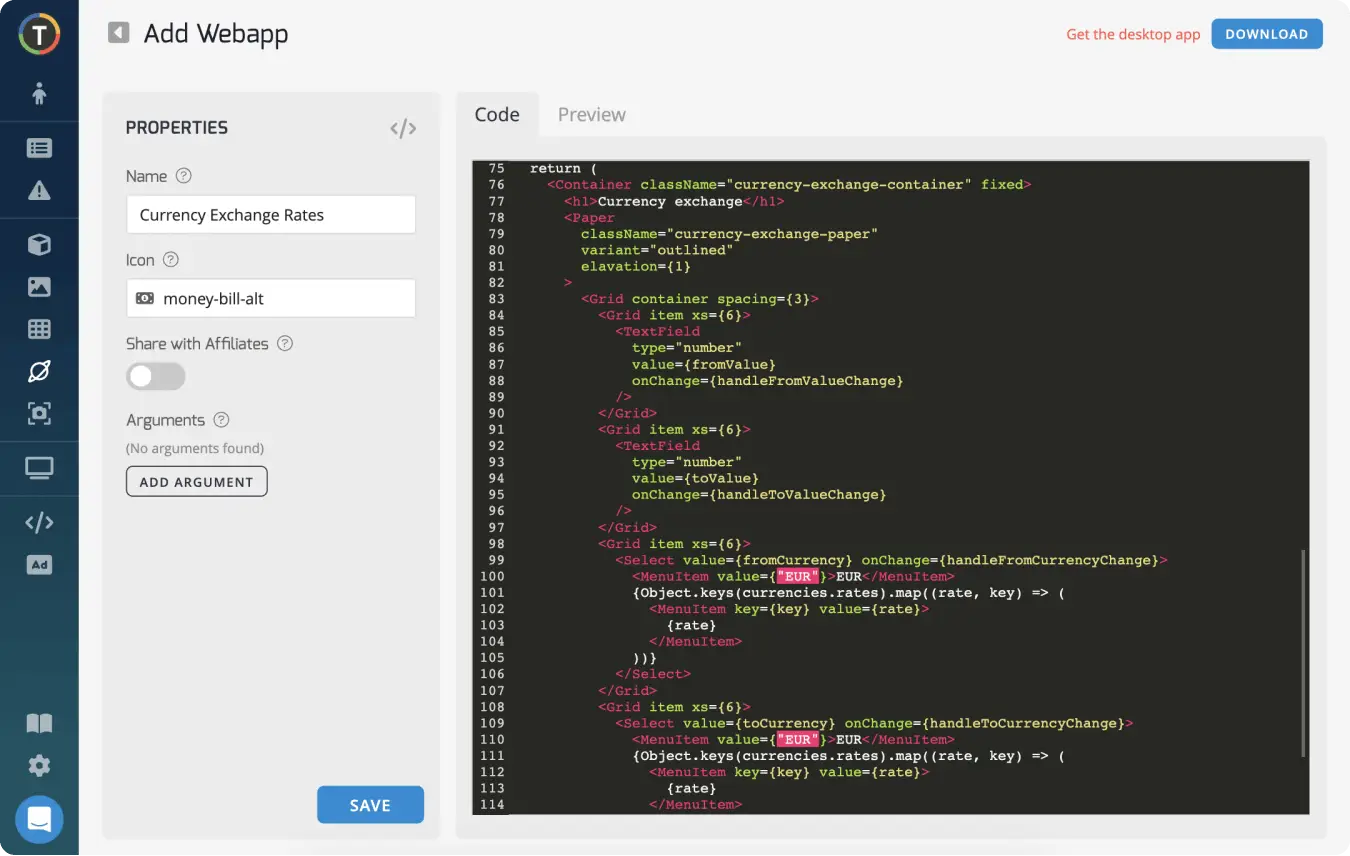Select the image gallery sidebar icon

(39, 287)
